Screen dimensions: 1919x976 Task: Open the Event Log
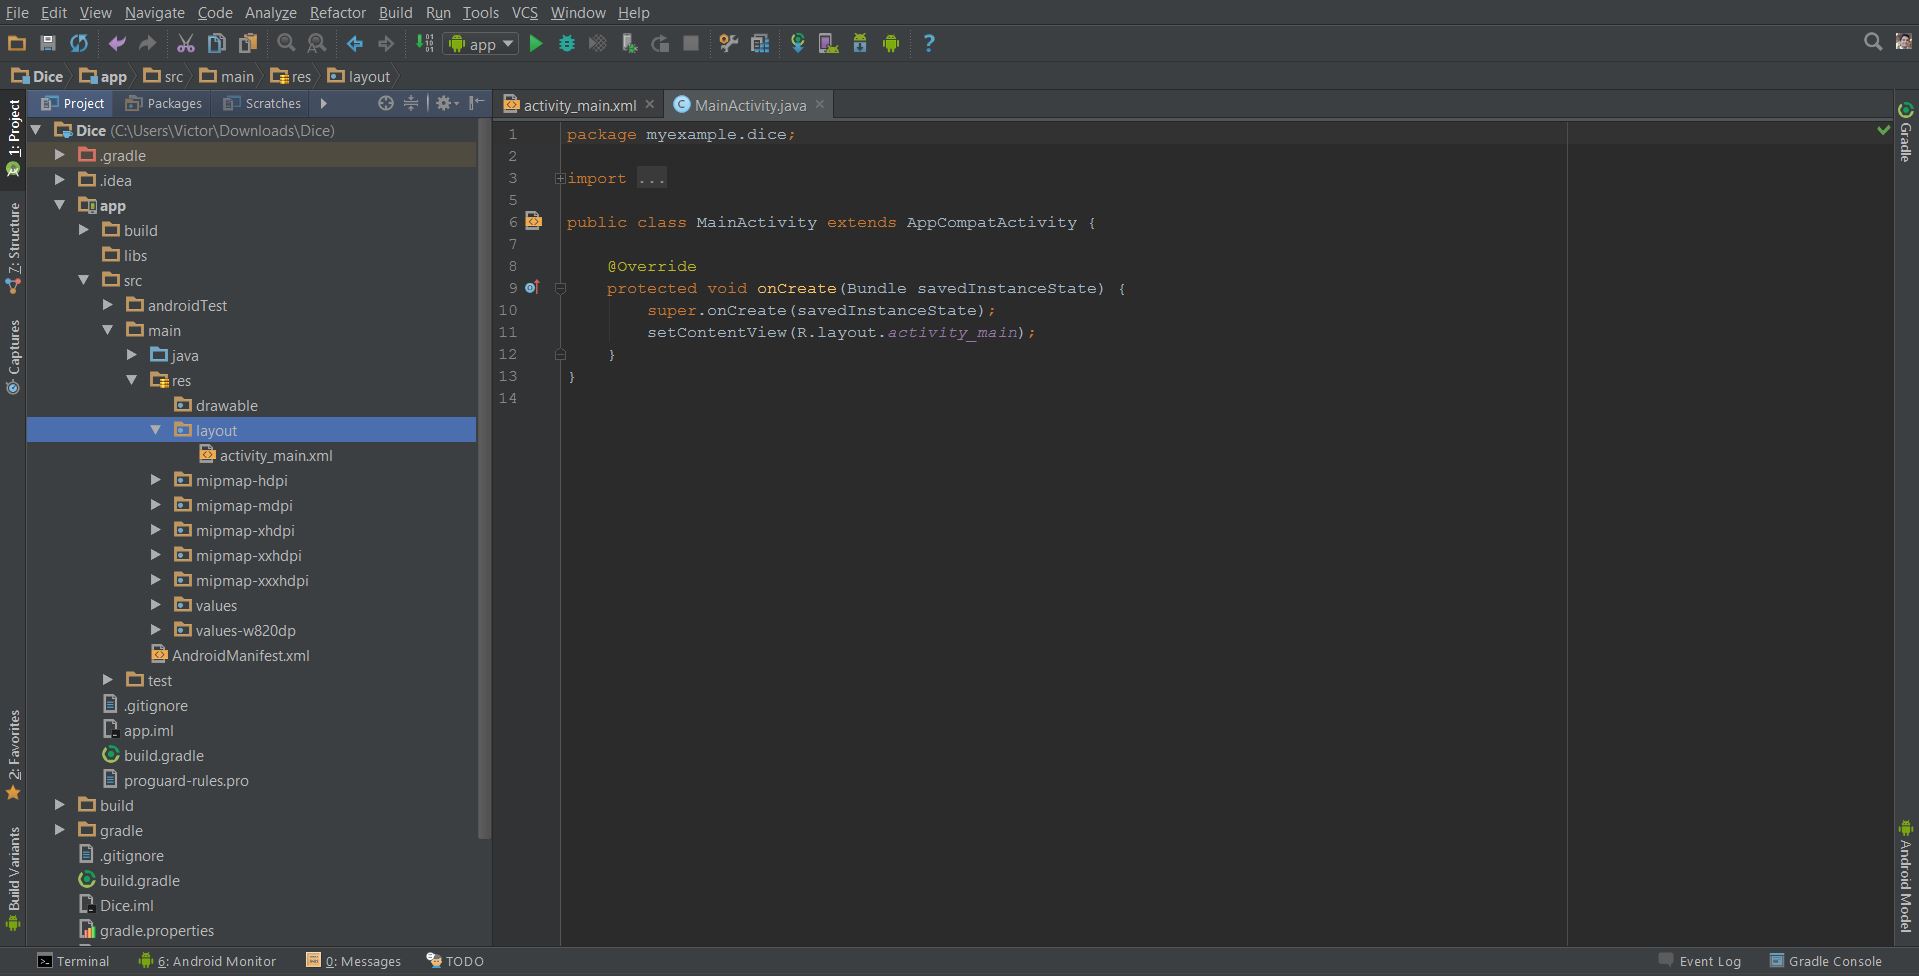[1700, 961]
